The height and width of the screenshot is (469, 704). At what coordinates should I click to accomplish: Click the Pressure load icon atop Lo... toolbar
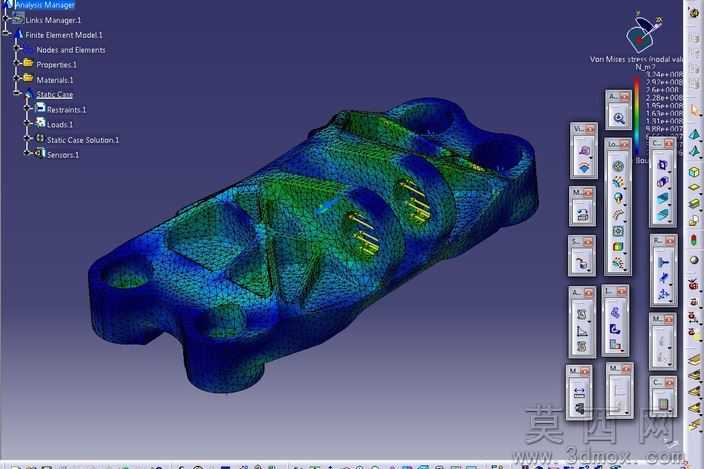coord(618,166)
